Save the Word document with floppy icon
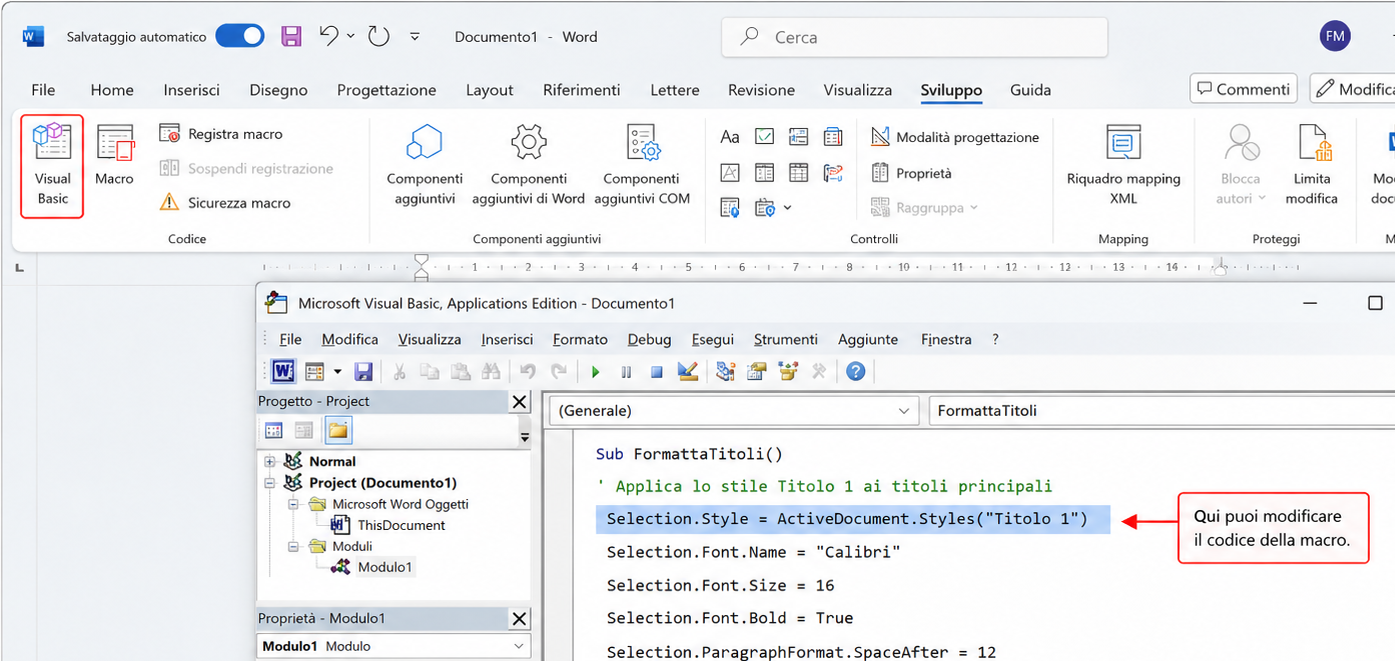 tap(291, 37)
